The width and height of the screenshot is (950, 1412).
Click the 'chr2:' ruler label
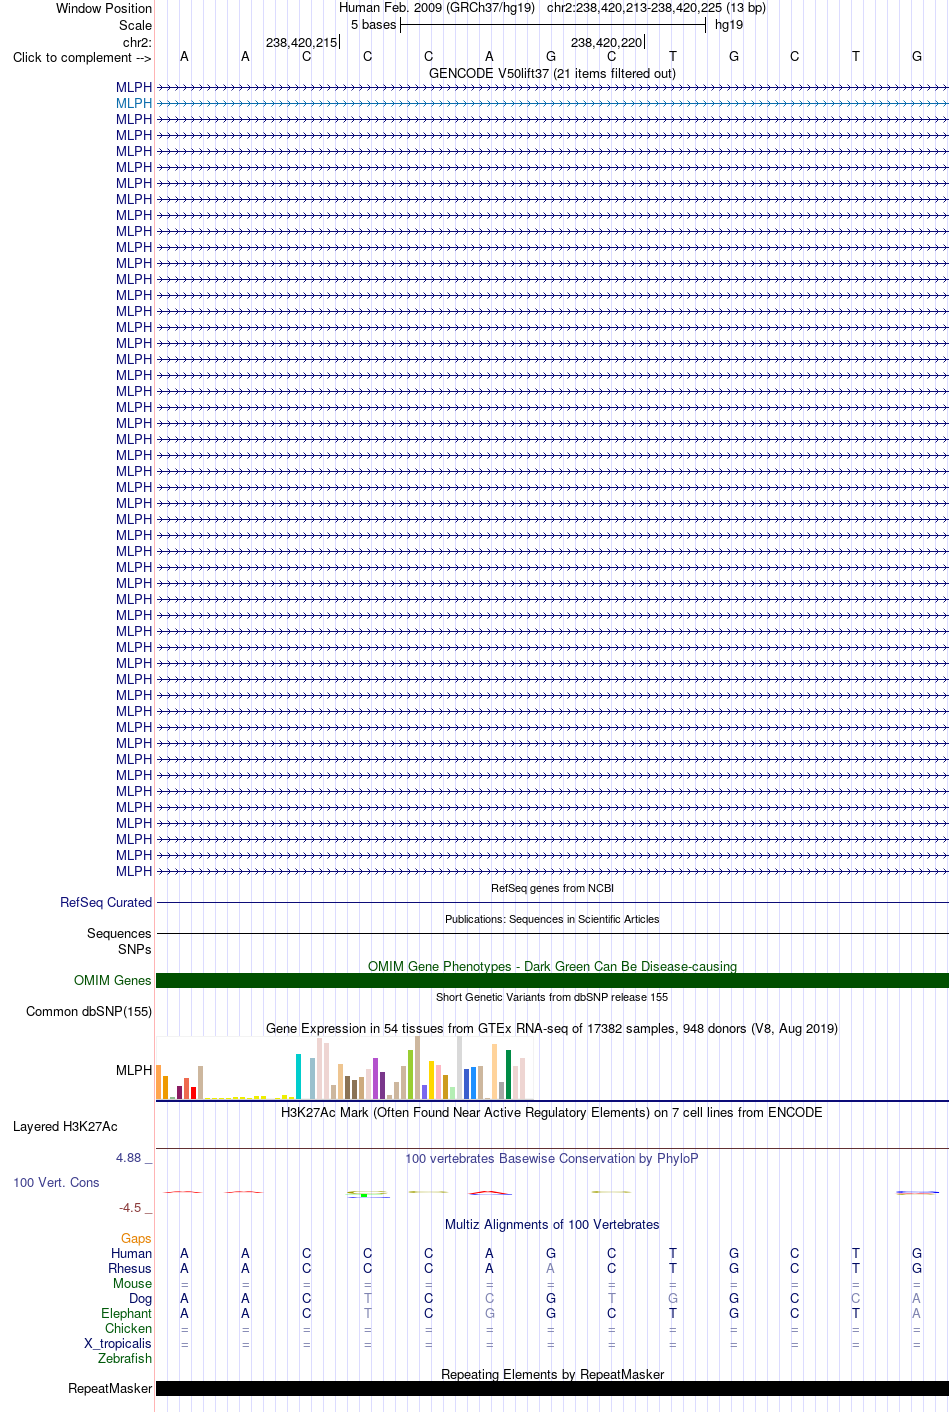(x=137, y=42)
